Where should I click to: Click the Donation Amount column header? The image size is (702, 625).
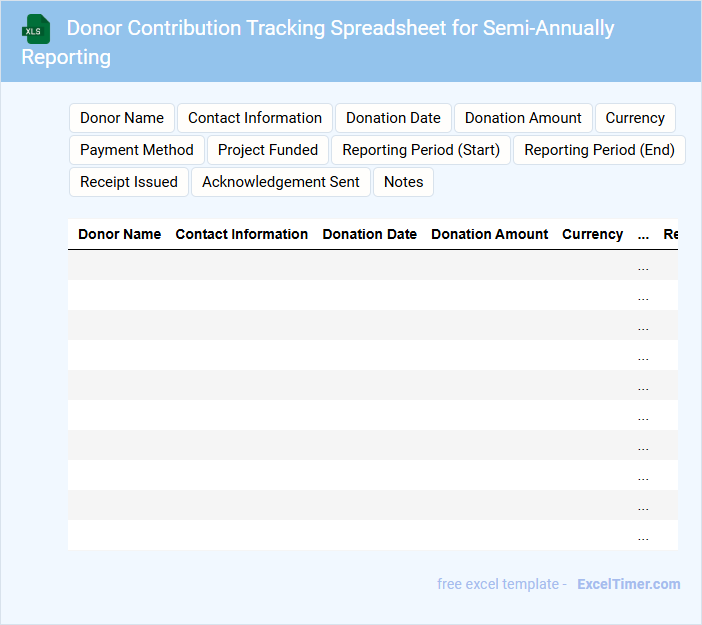coord(490,234)
